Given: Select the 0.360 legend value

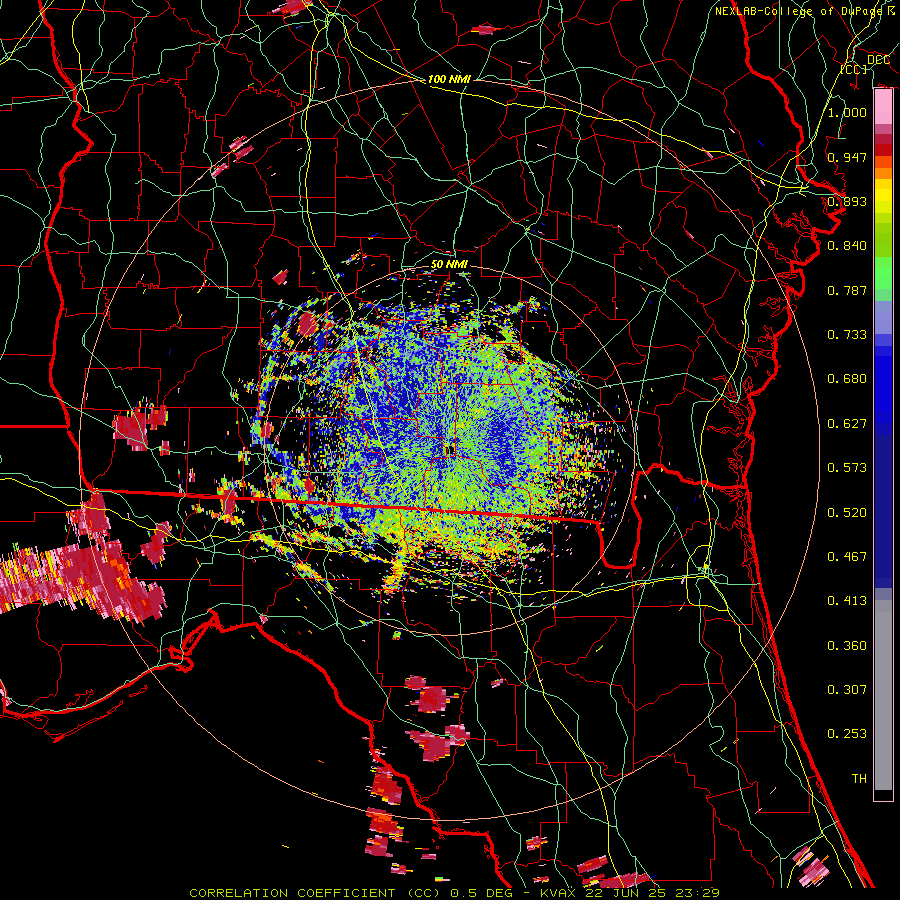Looking at the screenshot, I should (847, 646).
